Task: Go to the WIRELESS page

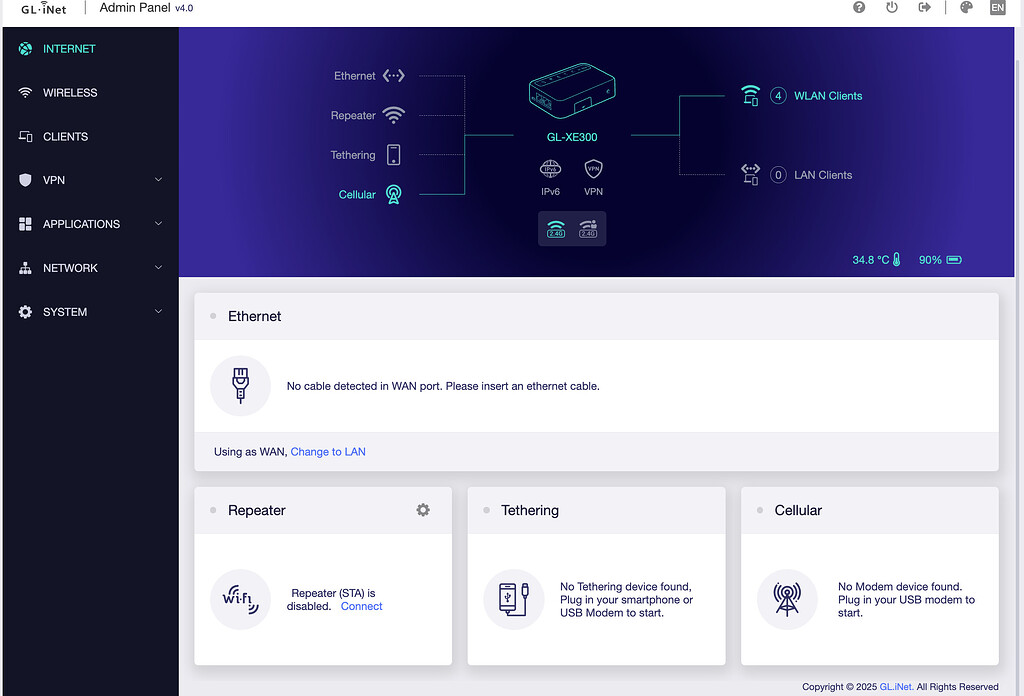Action: pos(70,93)
